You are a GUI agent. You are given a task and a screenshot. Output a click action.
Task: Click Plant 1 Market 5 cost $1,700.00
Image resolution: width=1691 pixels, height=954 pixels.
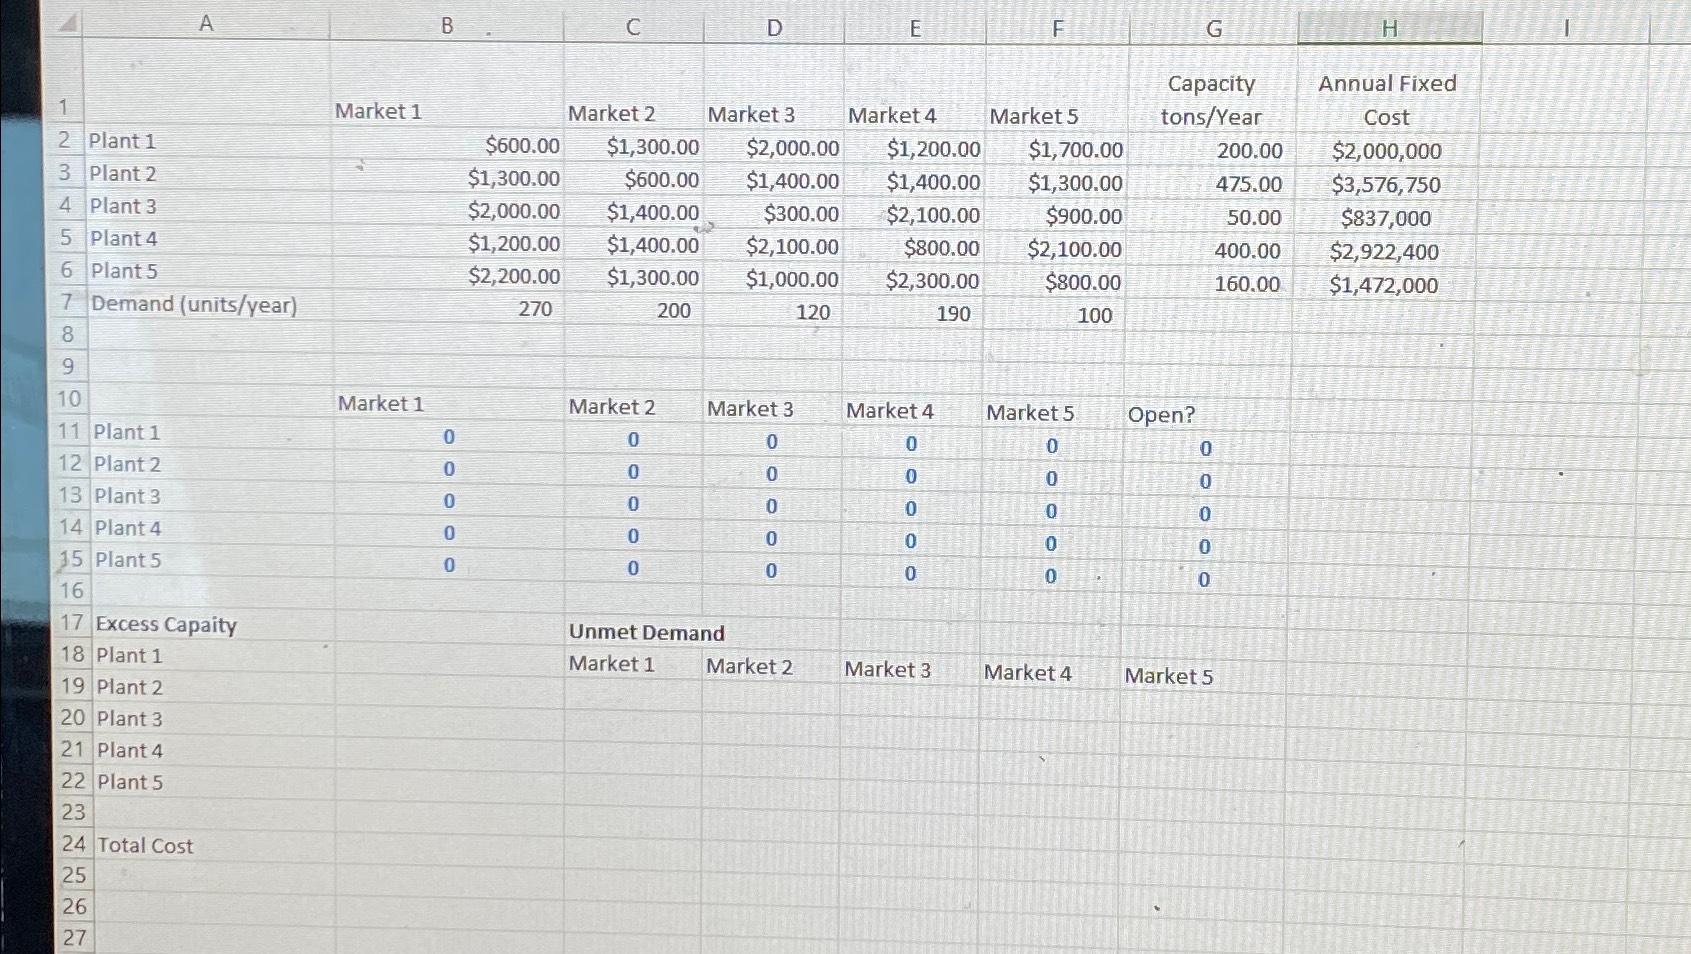click(1076, 150)
